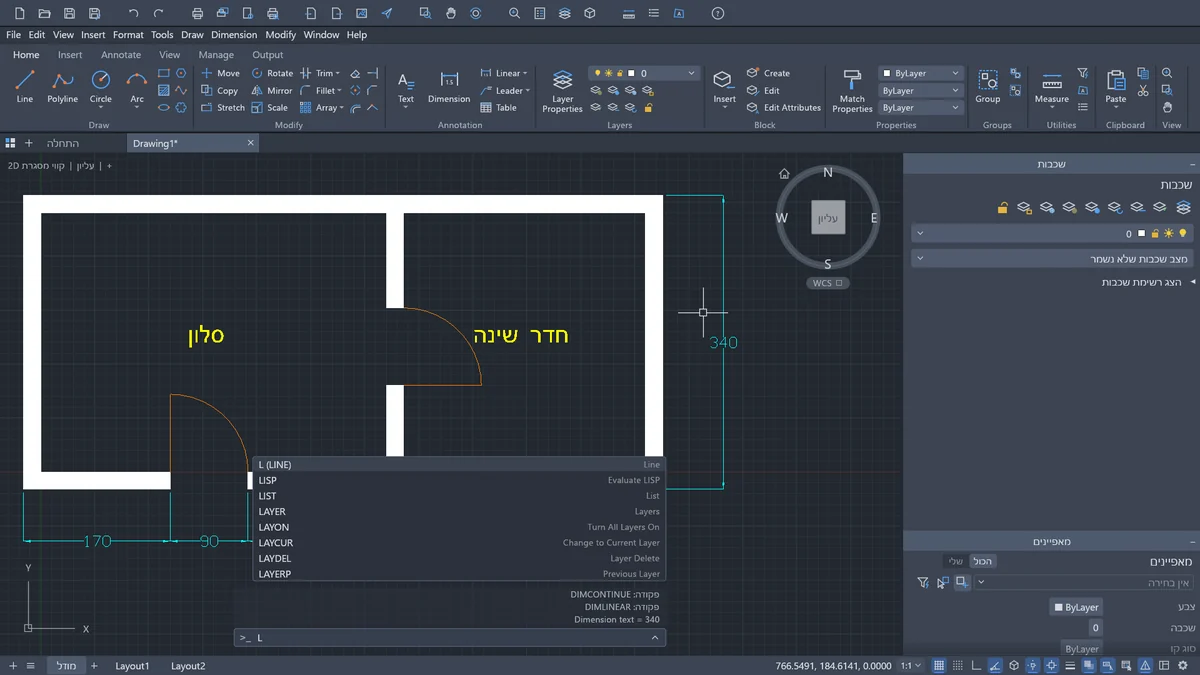Open the מצב שכבות לא נשמר dropdown
The width and height of the screenshot is (1200, 675).
pyautogui.click(x=1053, y=259)
